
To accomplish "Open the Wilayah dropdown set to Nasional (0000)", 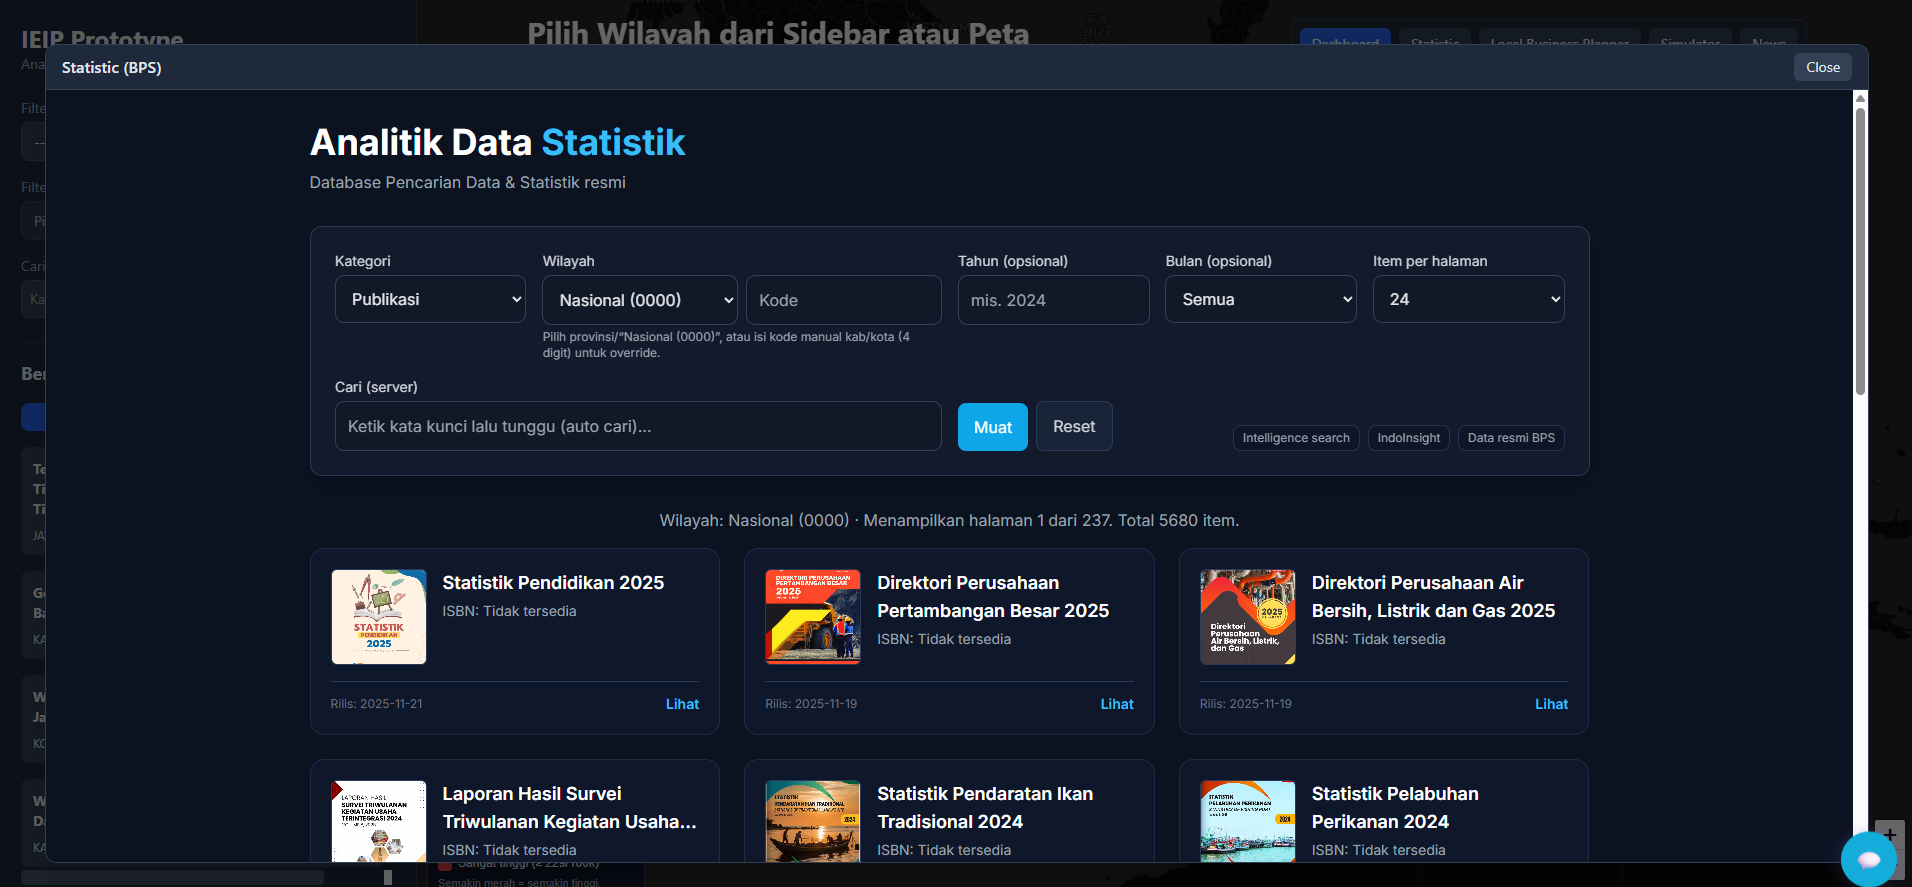I will point(639,300).
